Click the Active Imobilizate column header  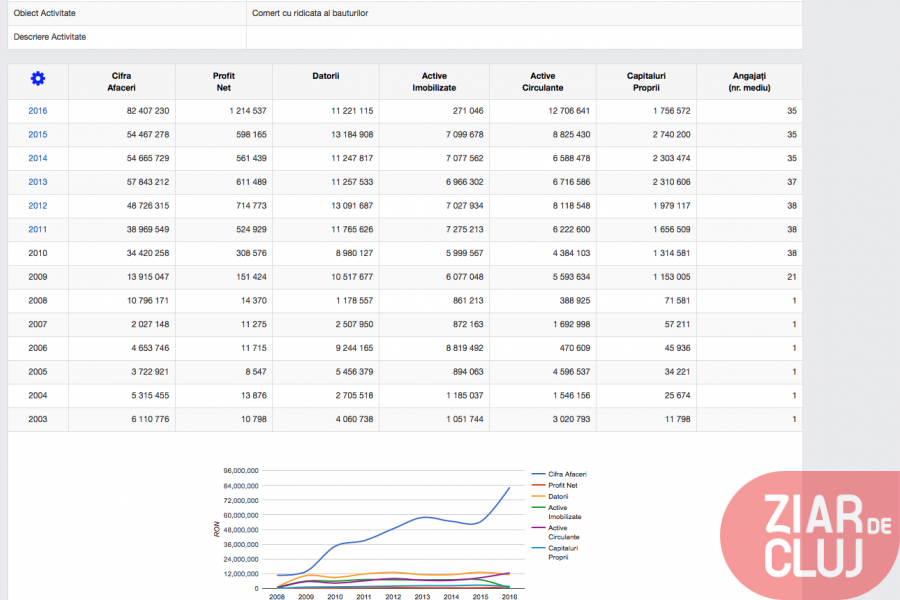pos(434,82)
